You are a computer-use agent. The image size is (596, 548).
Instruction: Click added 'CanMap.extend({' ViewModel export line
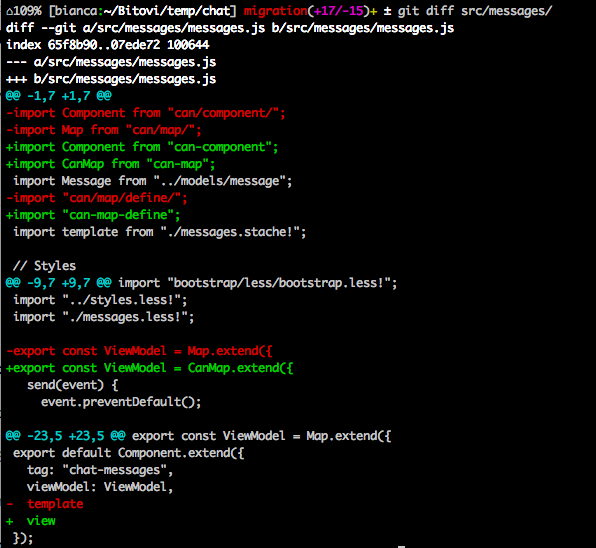click(150, 368)
